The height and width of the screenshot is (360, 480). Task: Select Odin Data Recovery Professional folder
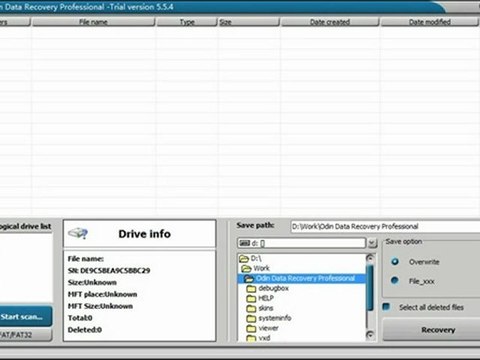point(305,278)
